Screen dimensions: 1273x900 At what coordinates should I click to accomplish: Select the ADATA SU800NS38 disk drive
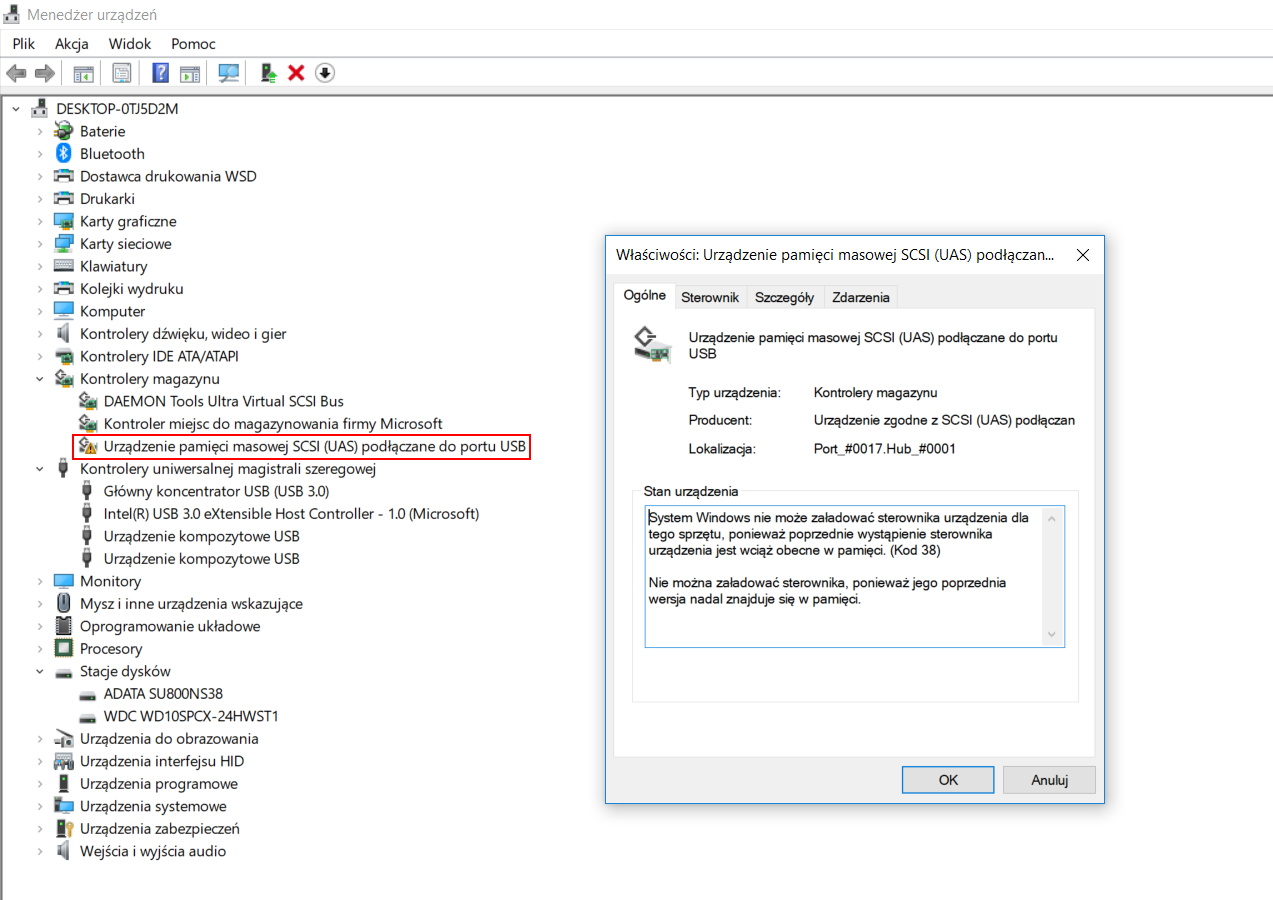[163, 694]
